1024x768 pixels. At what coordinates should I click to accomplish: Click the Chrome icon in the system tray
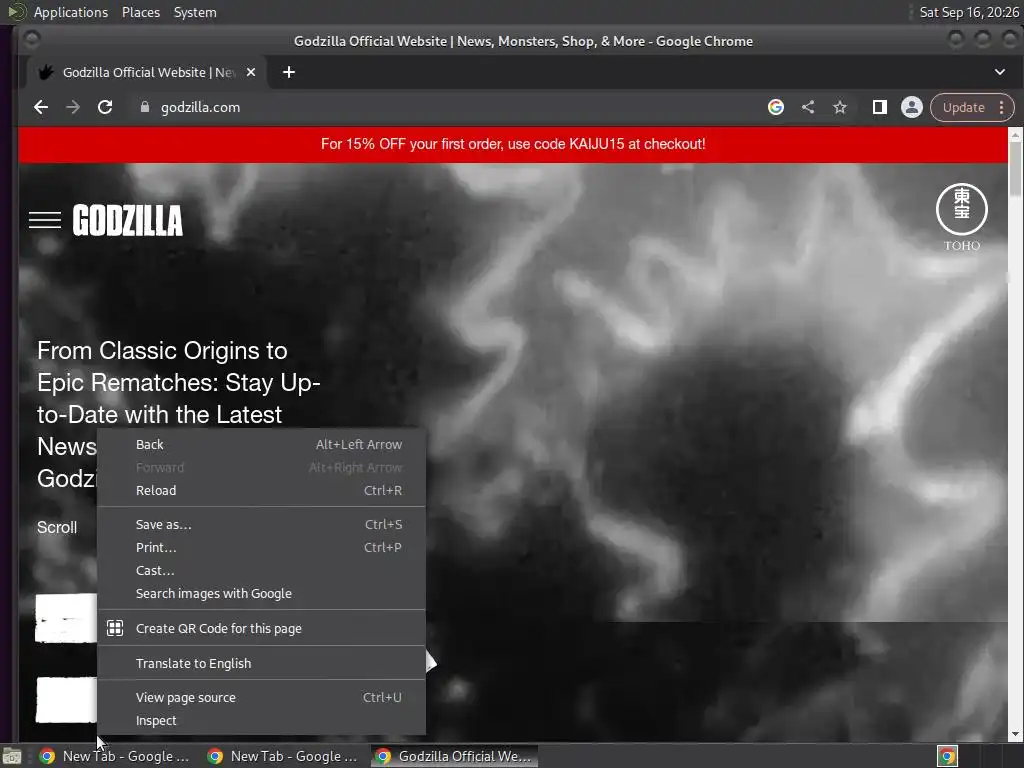tap(948, 756)
